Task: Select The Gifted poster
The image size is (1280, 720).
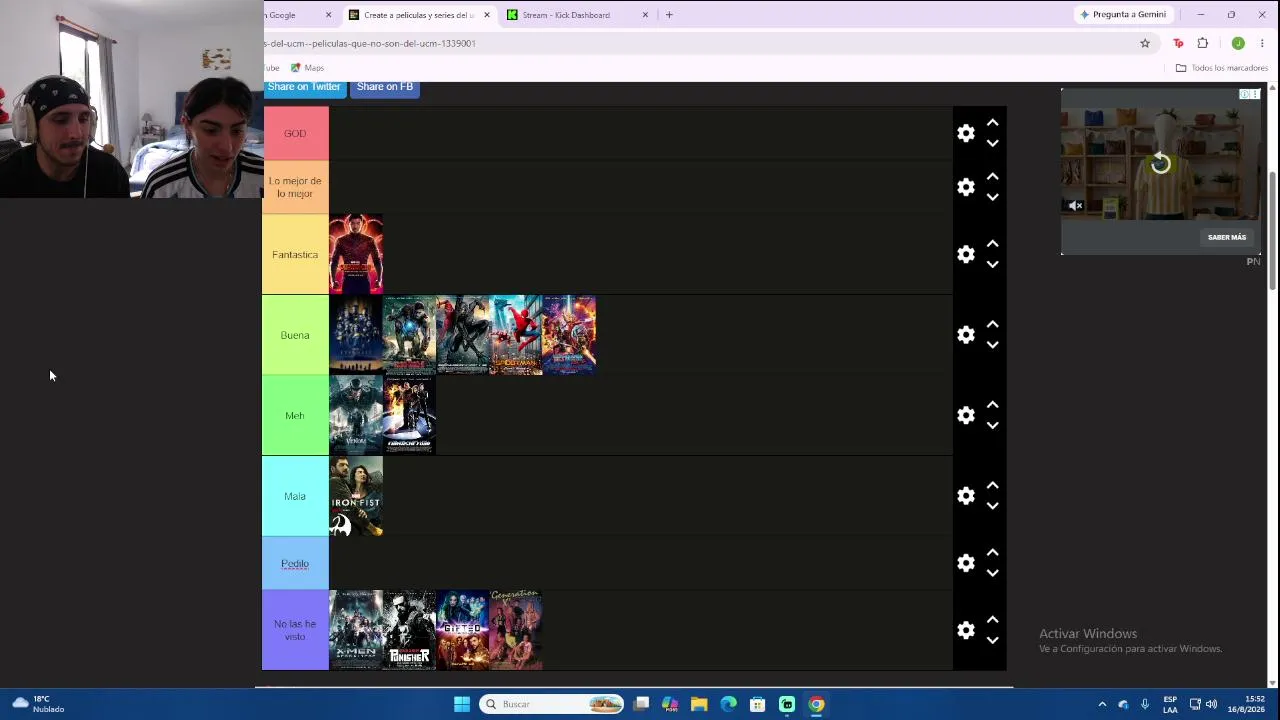Action: click(x=463, y=630)
